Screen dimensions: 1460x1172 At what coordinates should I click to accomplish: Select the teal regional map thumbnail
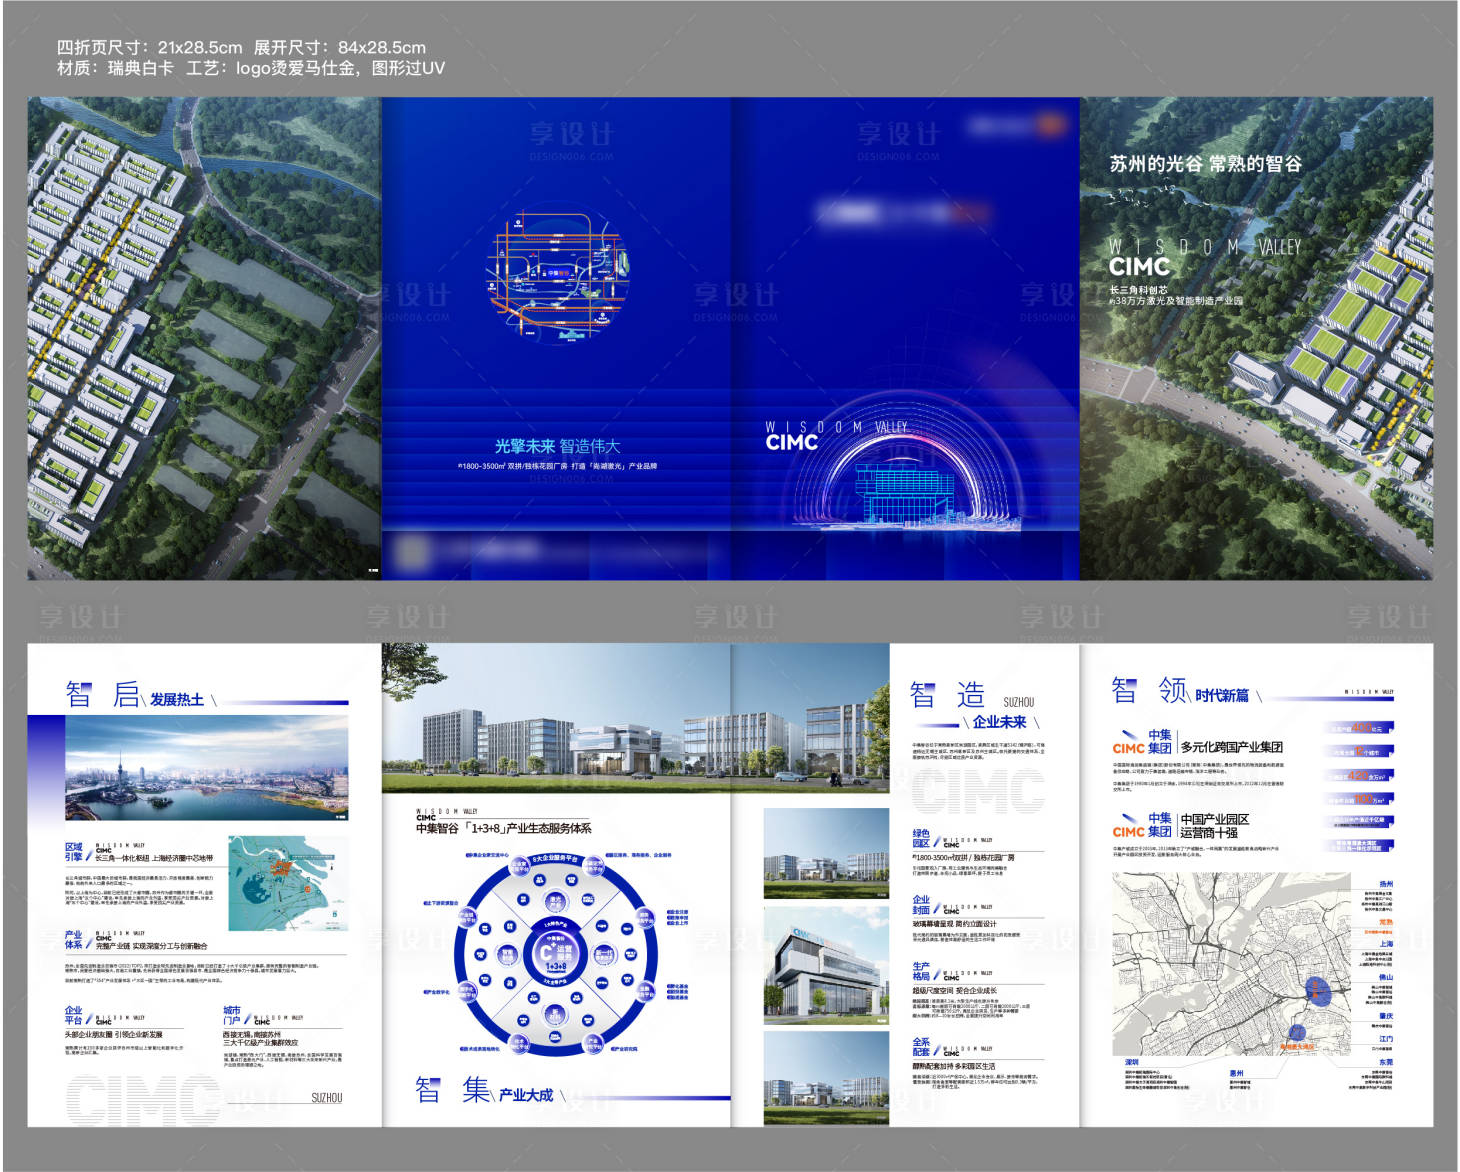click(x=288, y=883)
